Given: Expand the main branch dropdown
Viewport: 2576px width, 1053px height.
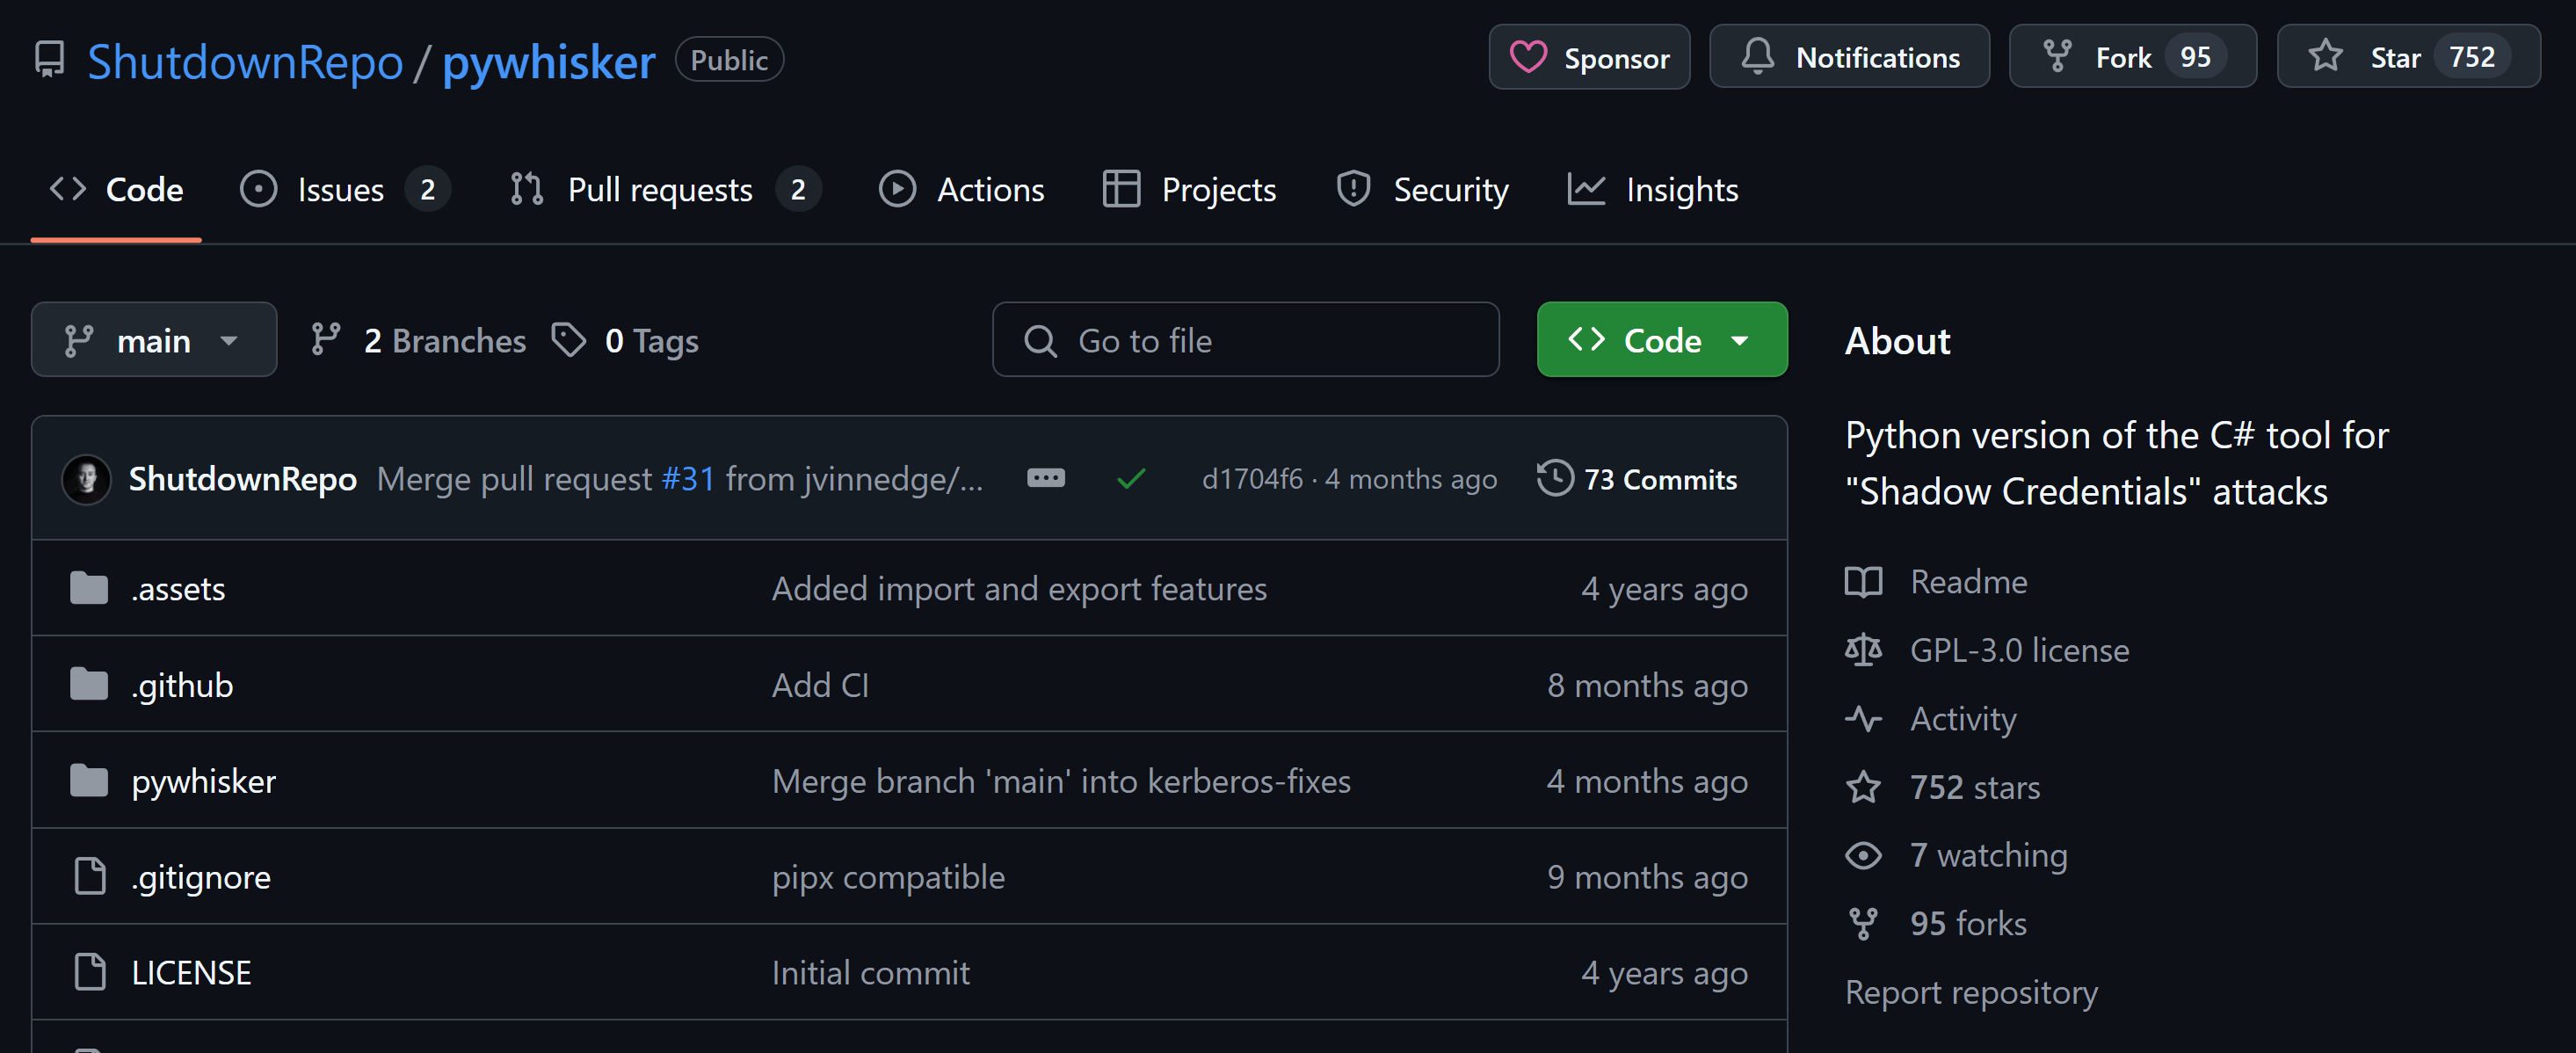Looking at the screenshot, I should click(154, 340).
